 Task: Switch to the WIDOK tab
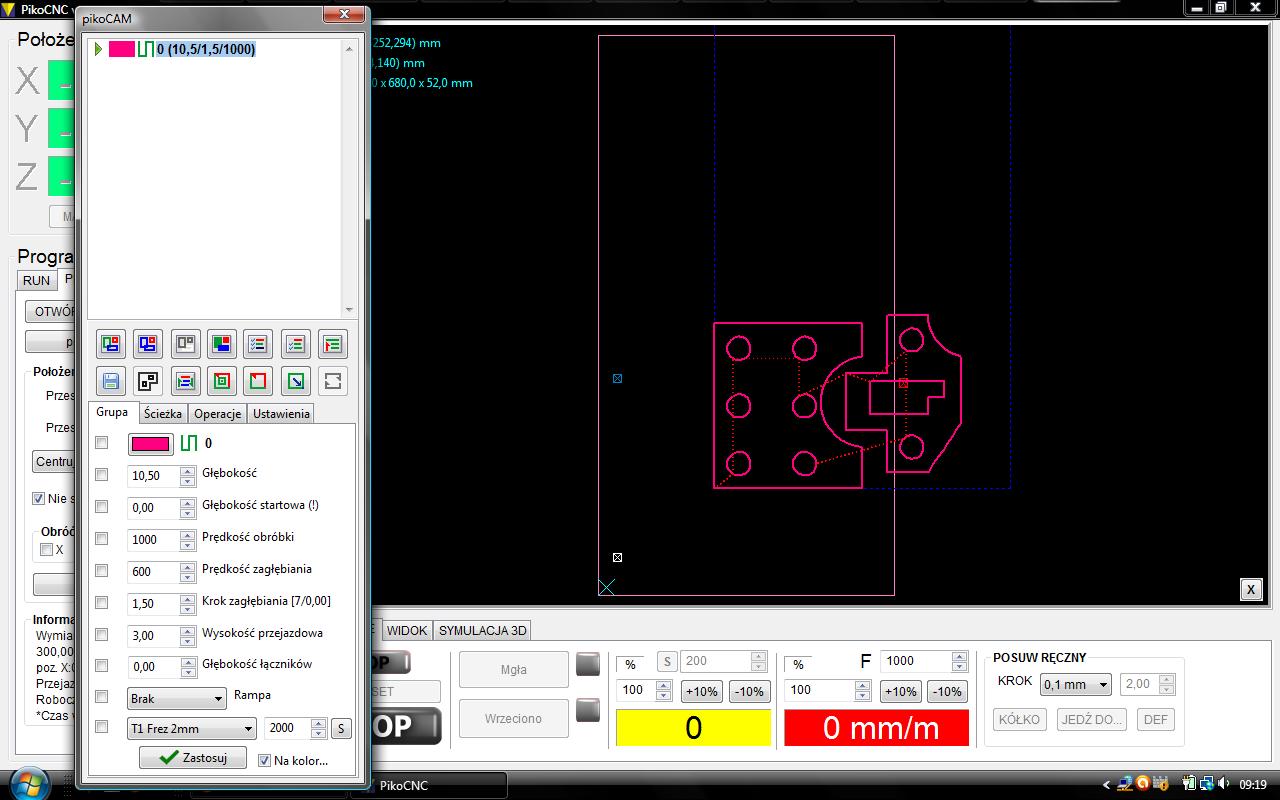407,630
